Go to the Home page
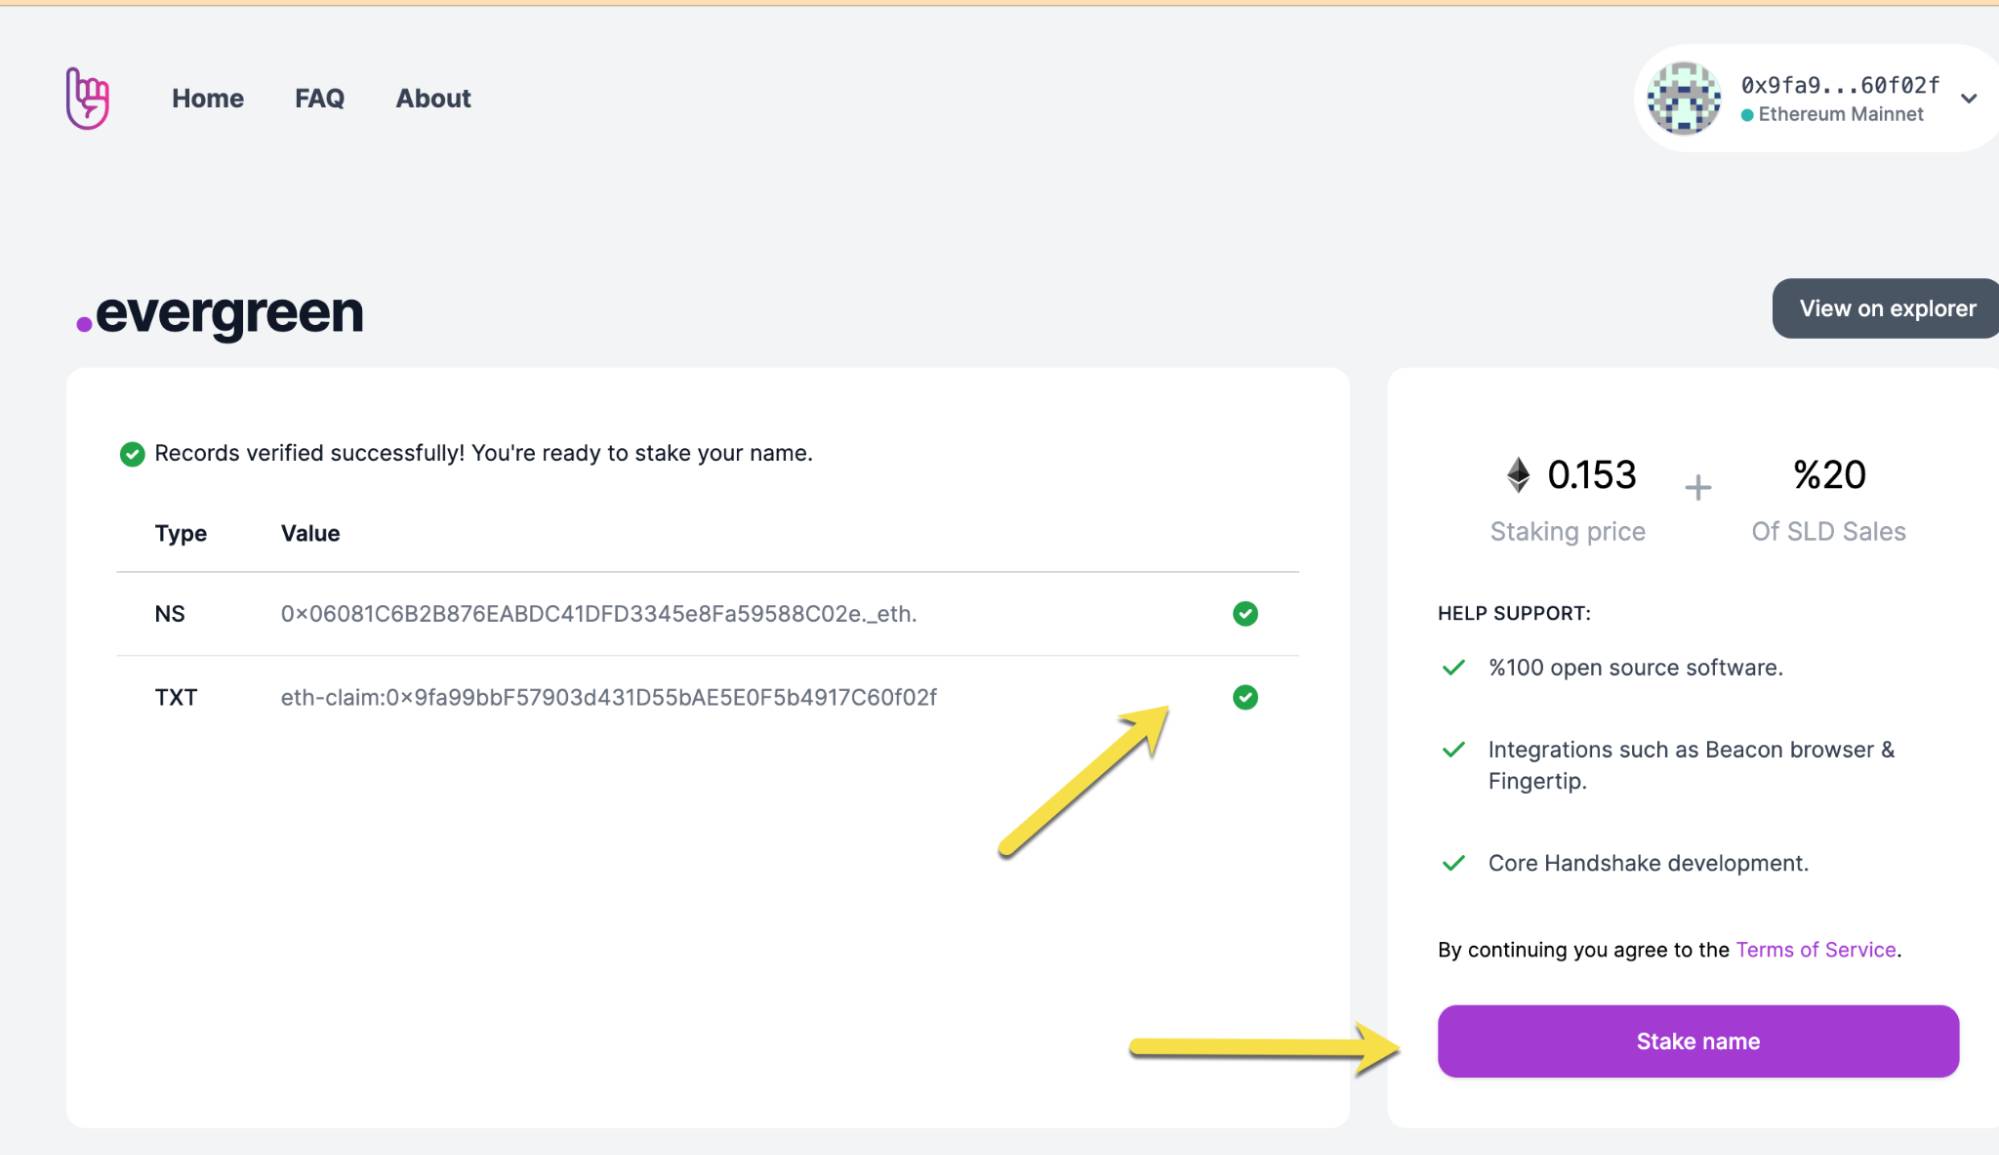Viewport: 1999px width, 1155px height. (208, 98)
